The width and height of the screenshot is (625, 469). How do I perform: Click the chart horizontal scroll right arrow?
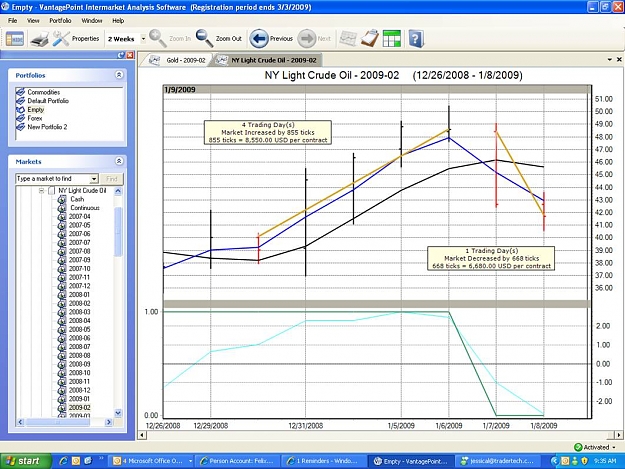point(619,435)
